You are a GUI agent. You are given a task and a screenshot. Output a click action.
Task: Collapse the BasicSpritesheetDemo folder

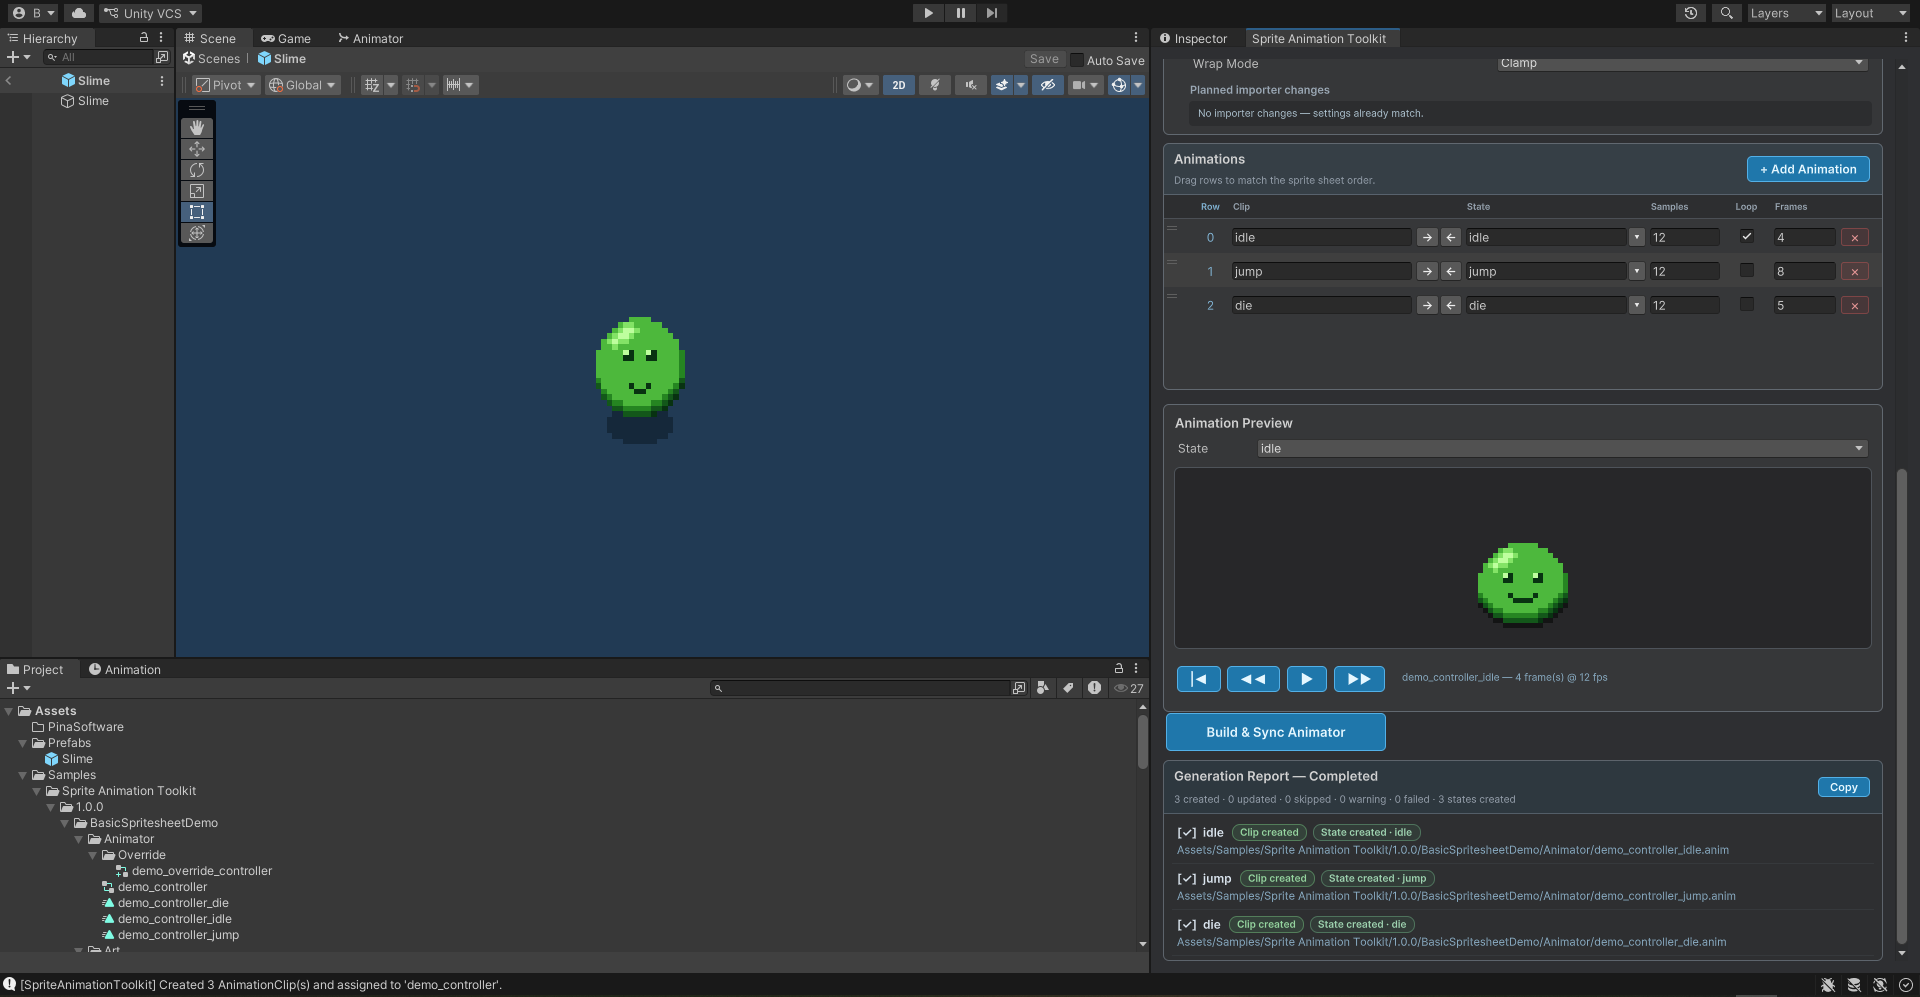(x=65, y=823)
